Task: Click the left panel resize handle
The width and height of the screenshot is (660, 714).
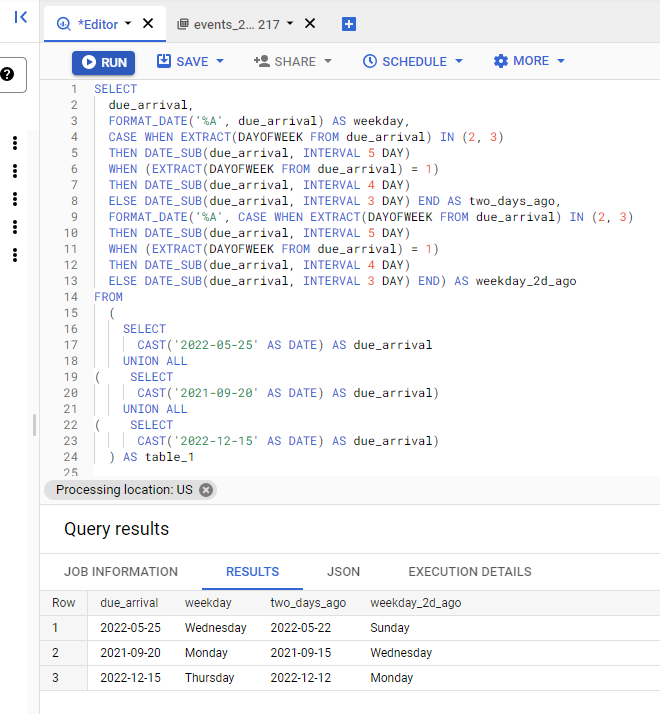Action: 35,425
